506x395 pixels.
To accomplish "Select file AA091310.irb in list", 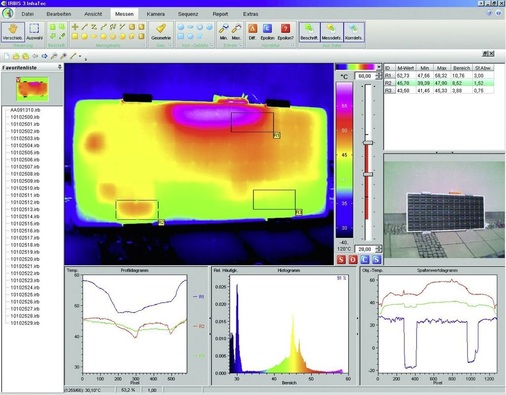I will [x=25, y=110].
